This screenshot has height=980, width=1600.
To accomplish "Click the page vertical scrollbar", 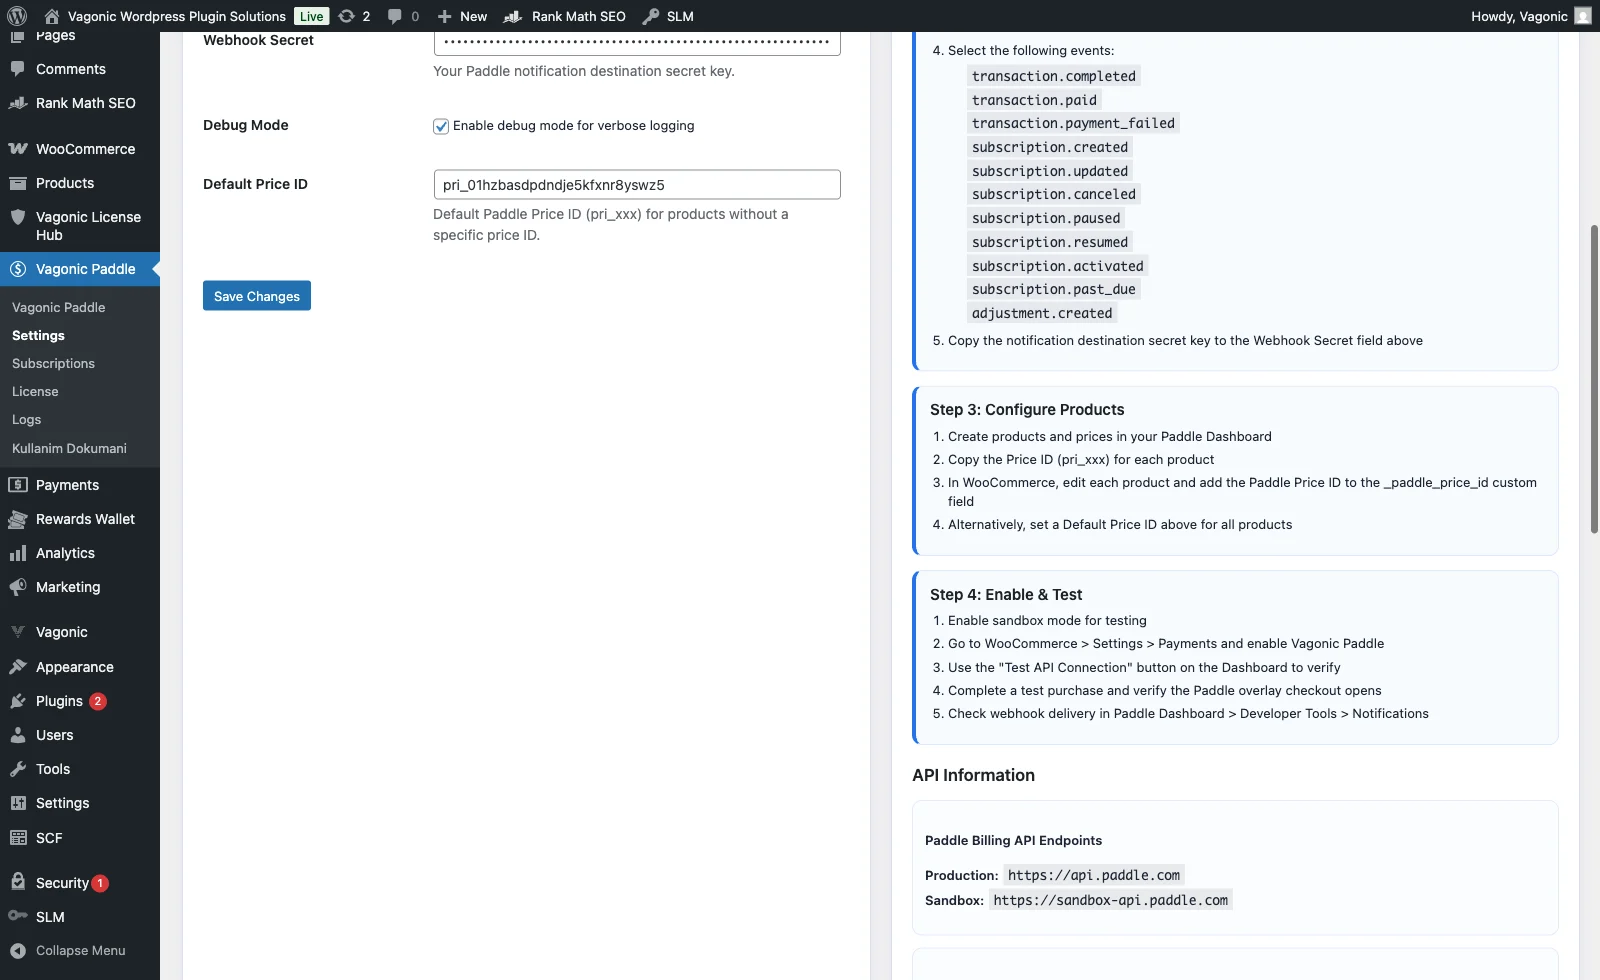I will pos(1594,380).
